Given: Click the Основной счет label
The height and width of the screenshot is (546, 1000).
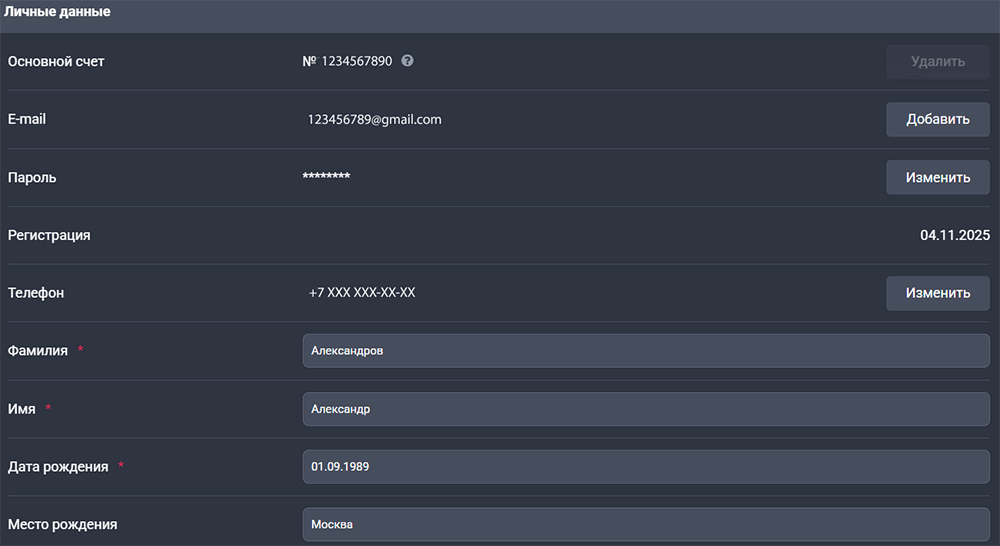Looking at the screenshot, I should (56, 61).
